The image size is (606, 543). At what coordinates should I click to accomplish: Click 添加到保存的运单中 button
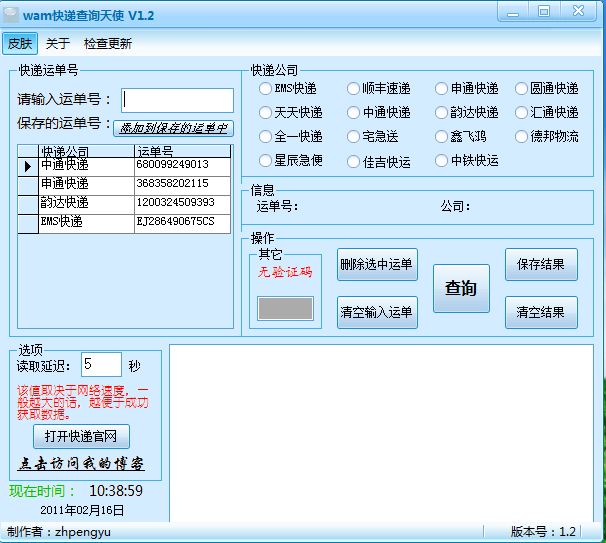[174, 128]
